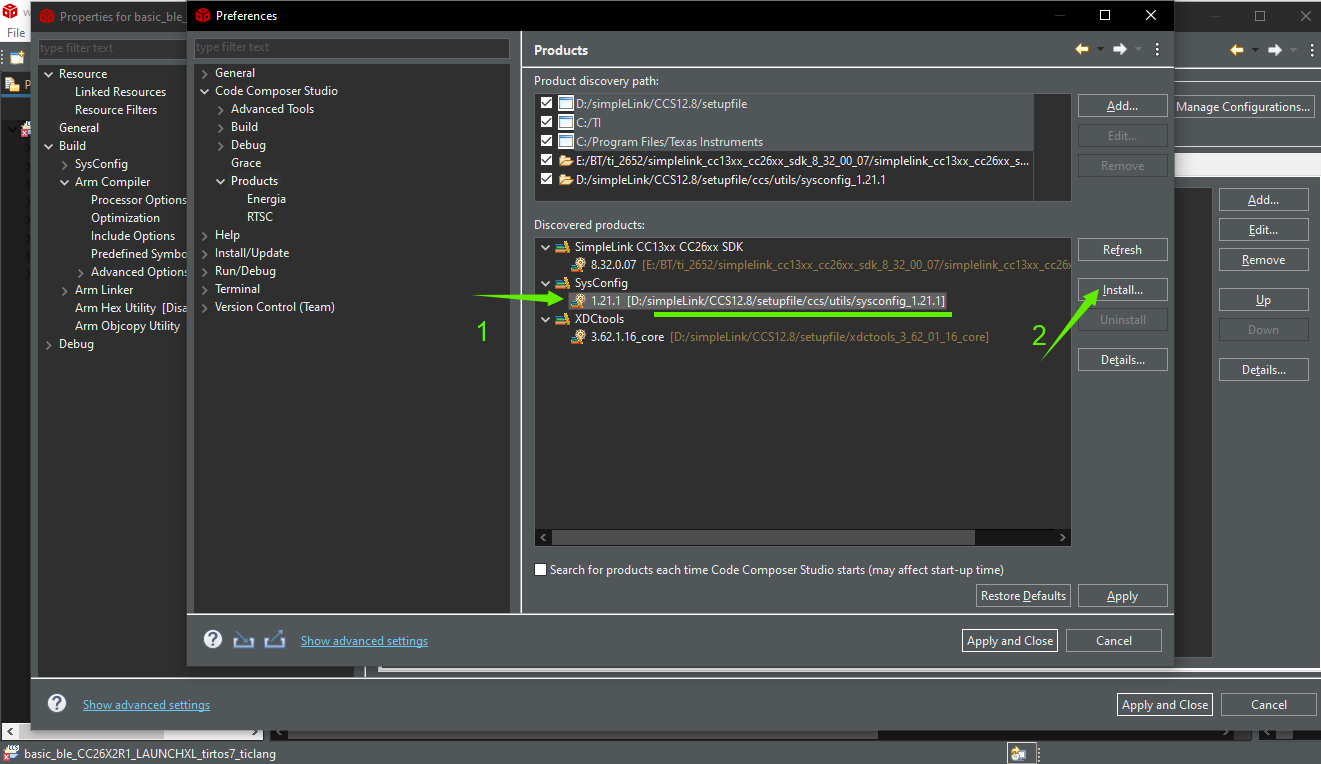Image resolution: width=1321 pixels, height=764 pixels.
Task: Uncheck C:/Program Files/Texas Instruments path
Action: tap(546, 141)
